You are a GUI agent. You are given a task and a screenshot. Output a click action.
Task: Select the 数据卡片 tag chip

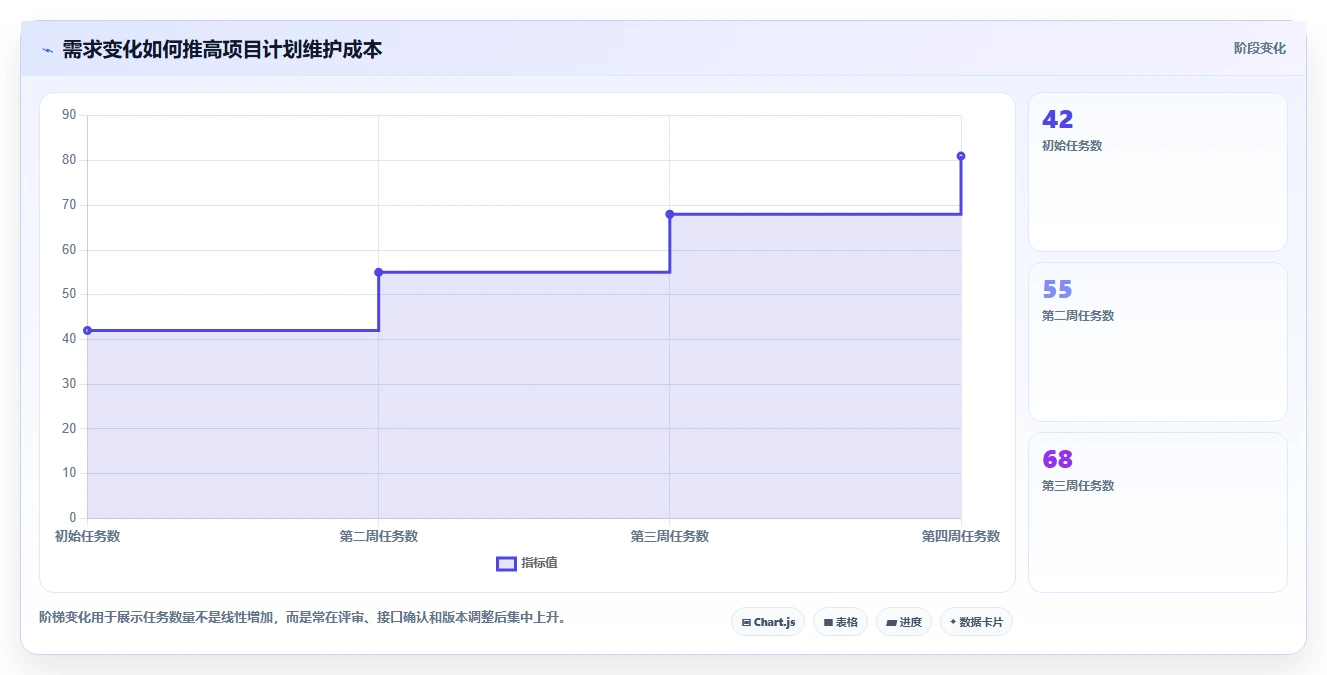tap(976, 622)
